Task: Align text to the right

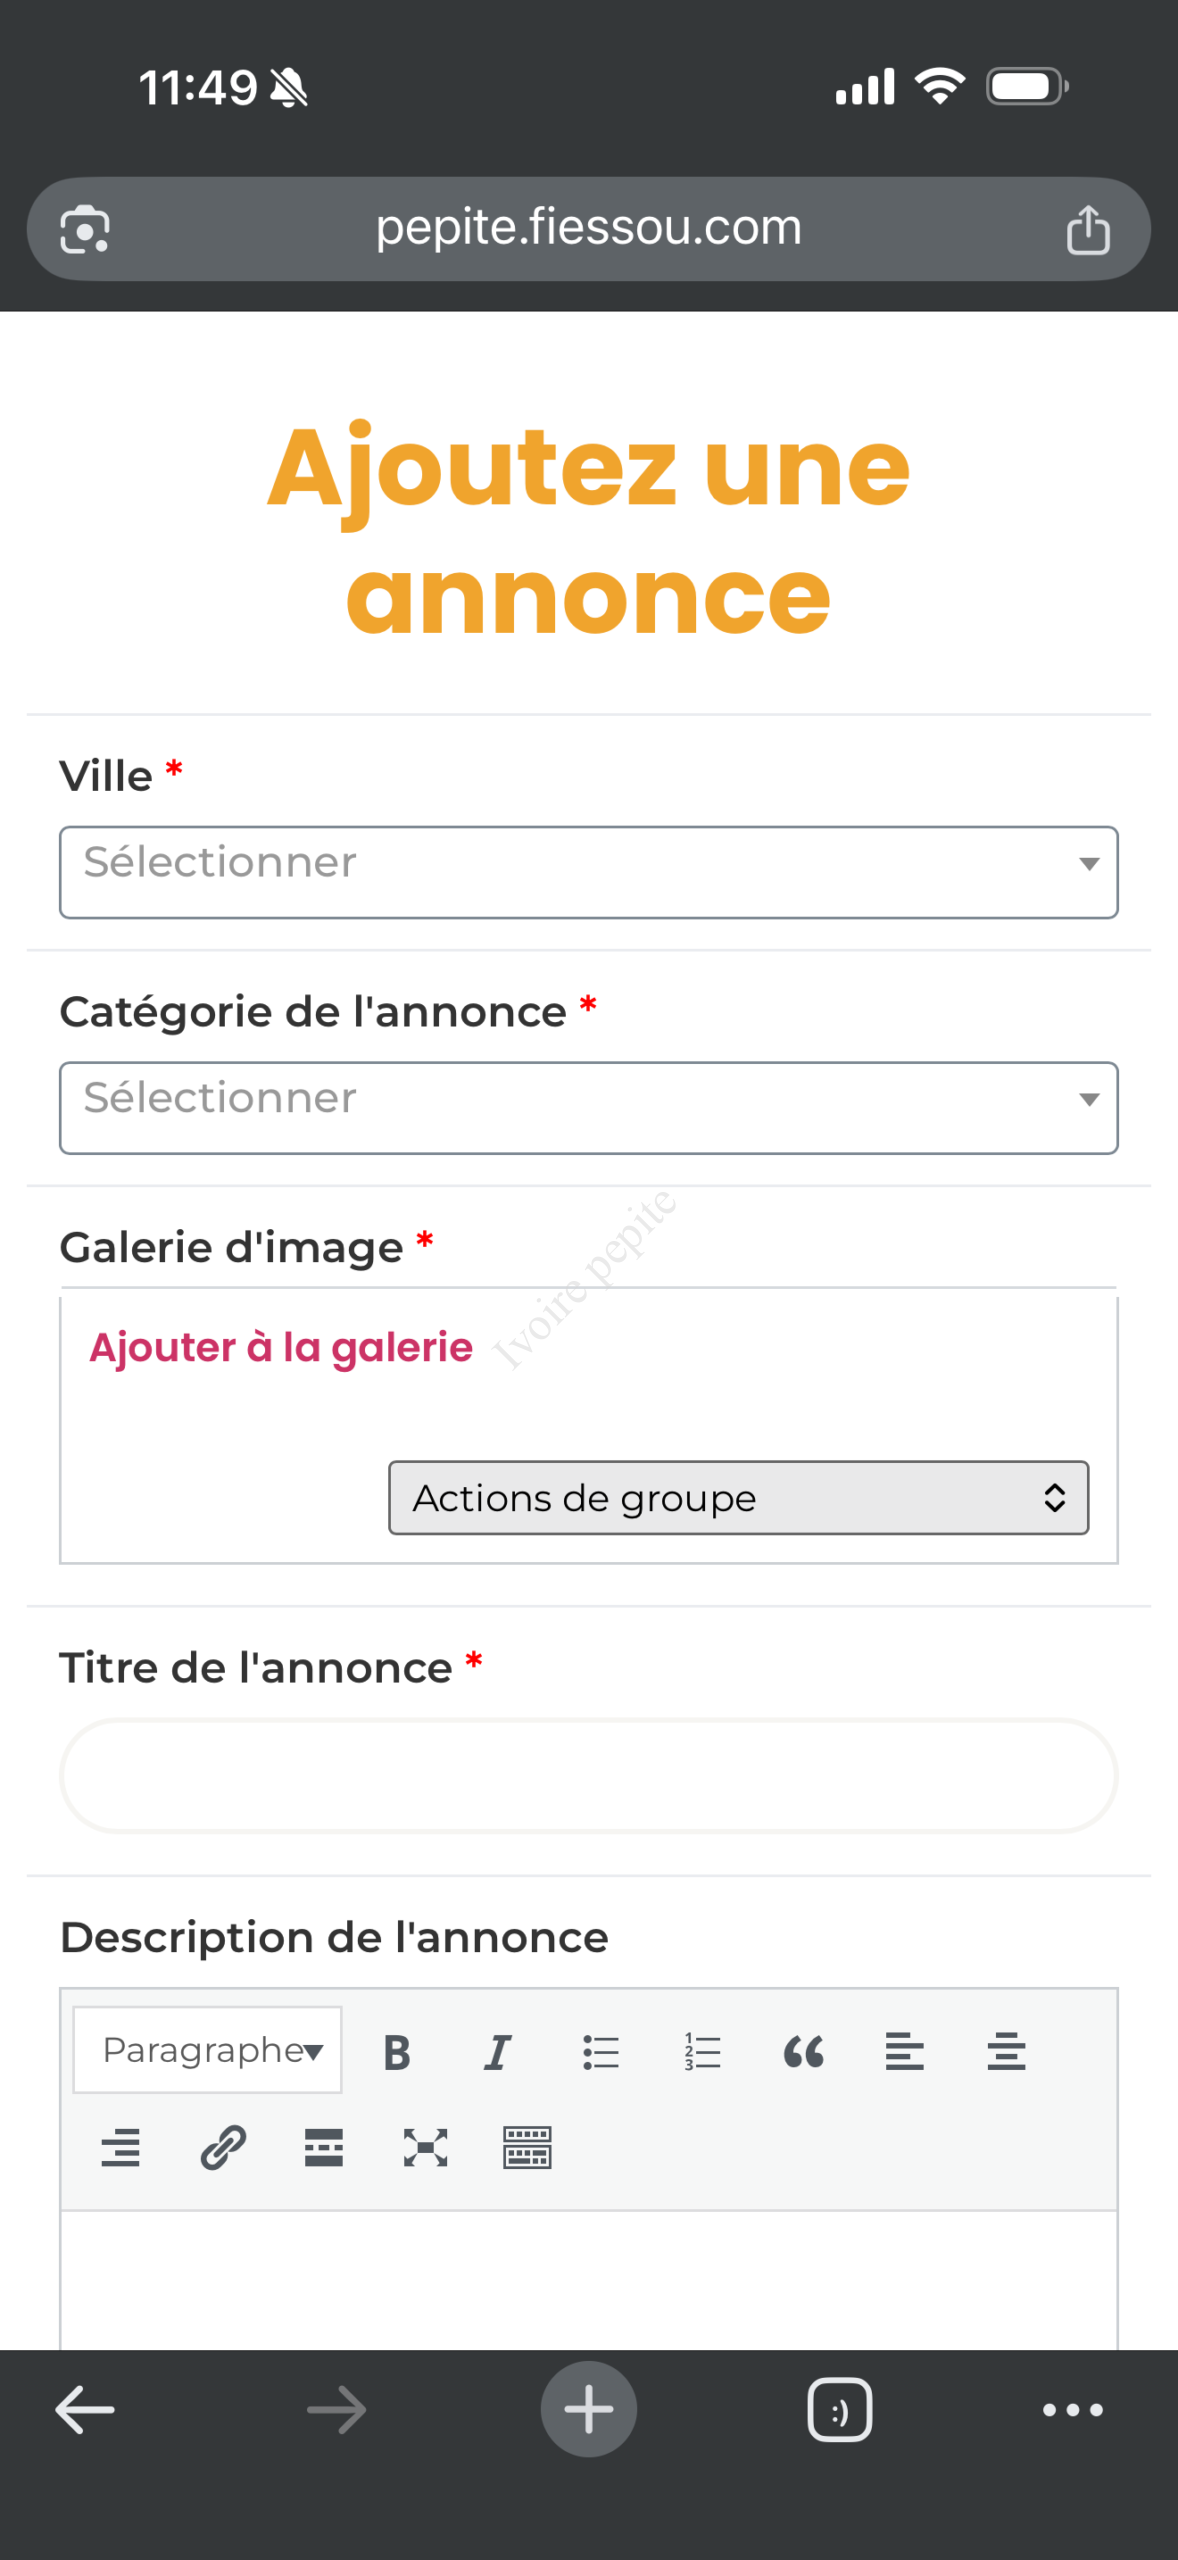Action: click(x=121, y=2147)
